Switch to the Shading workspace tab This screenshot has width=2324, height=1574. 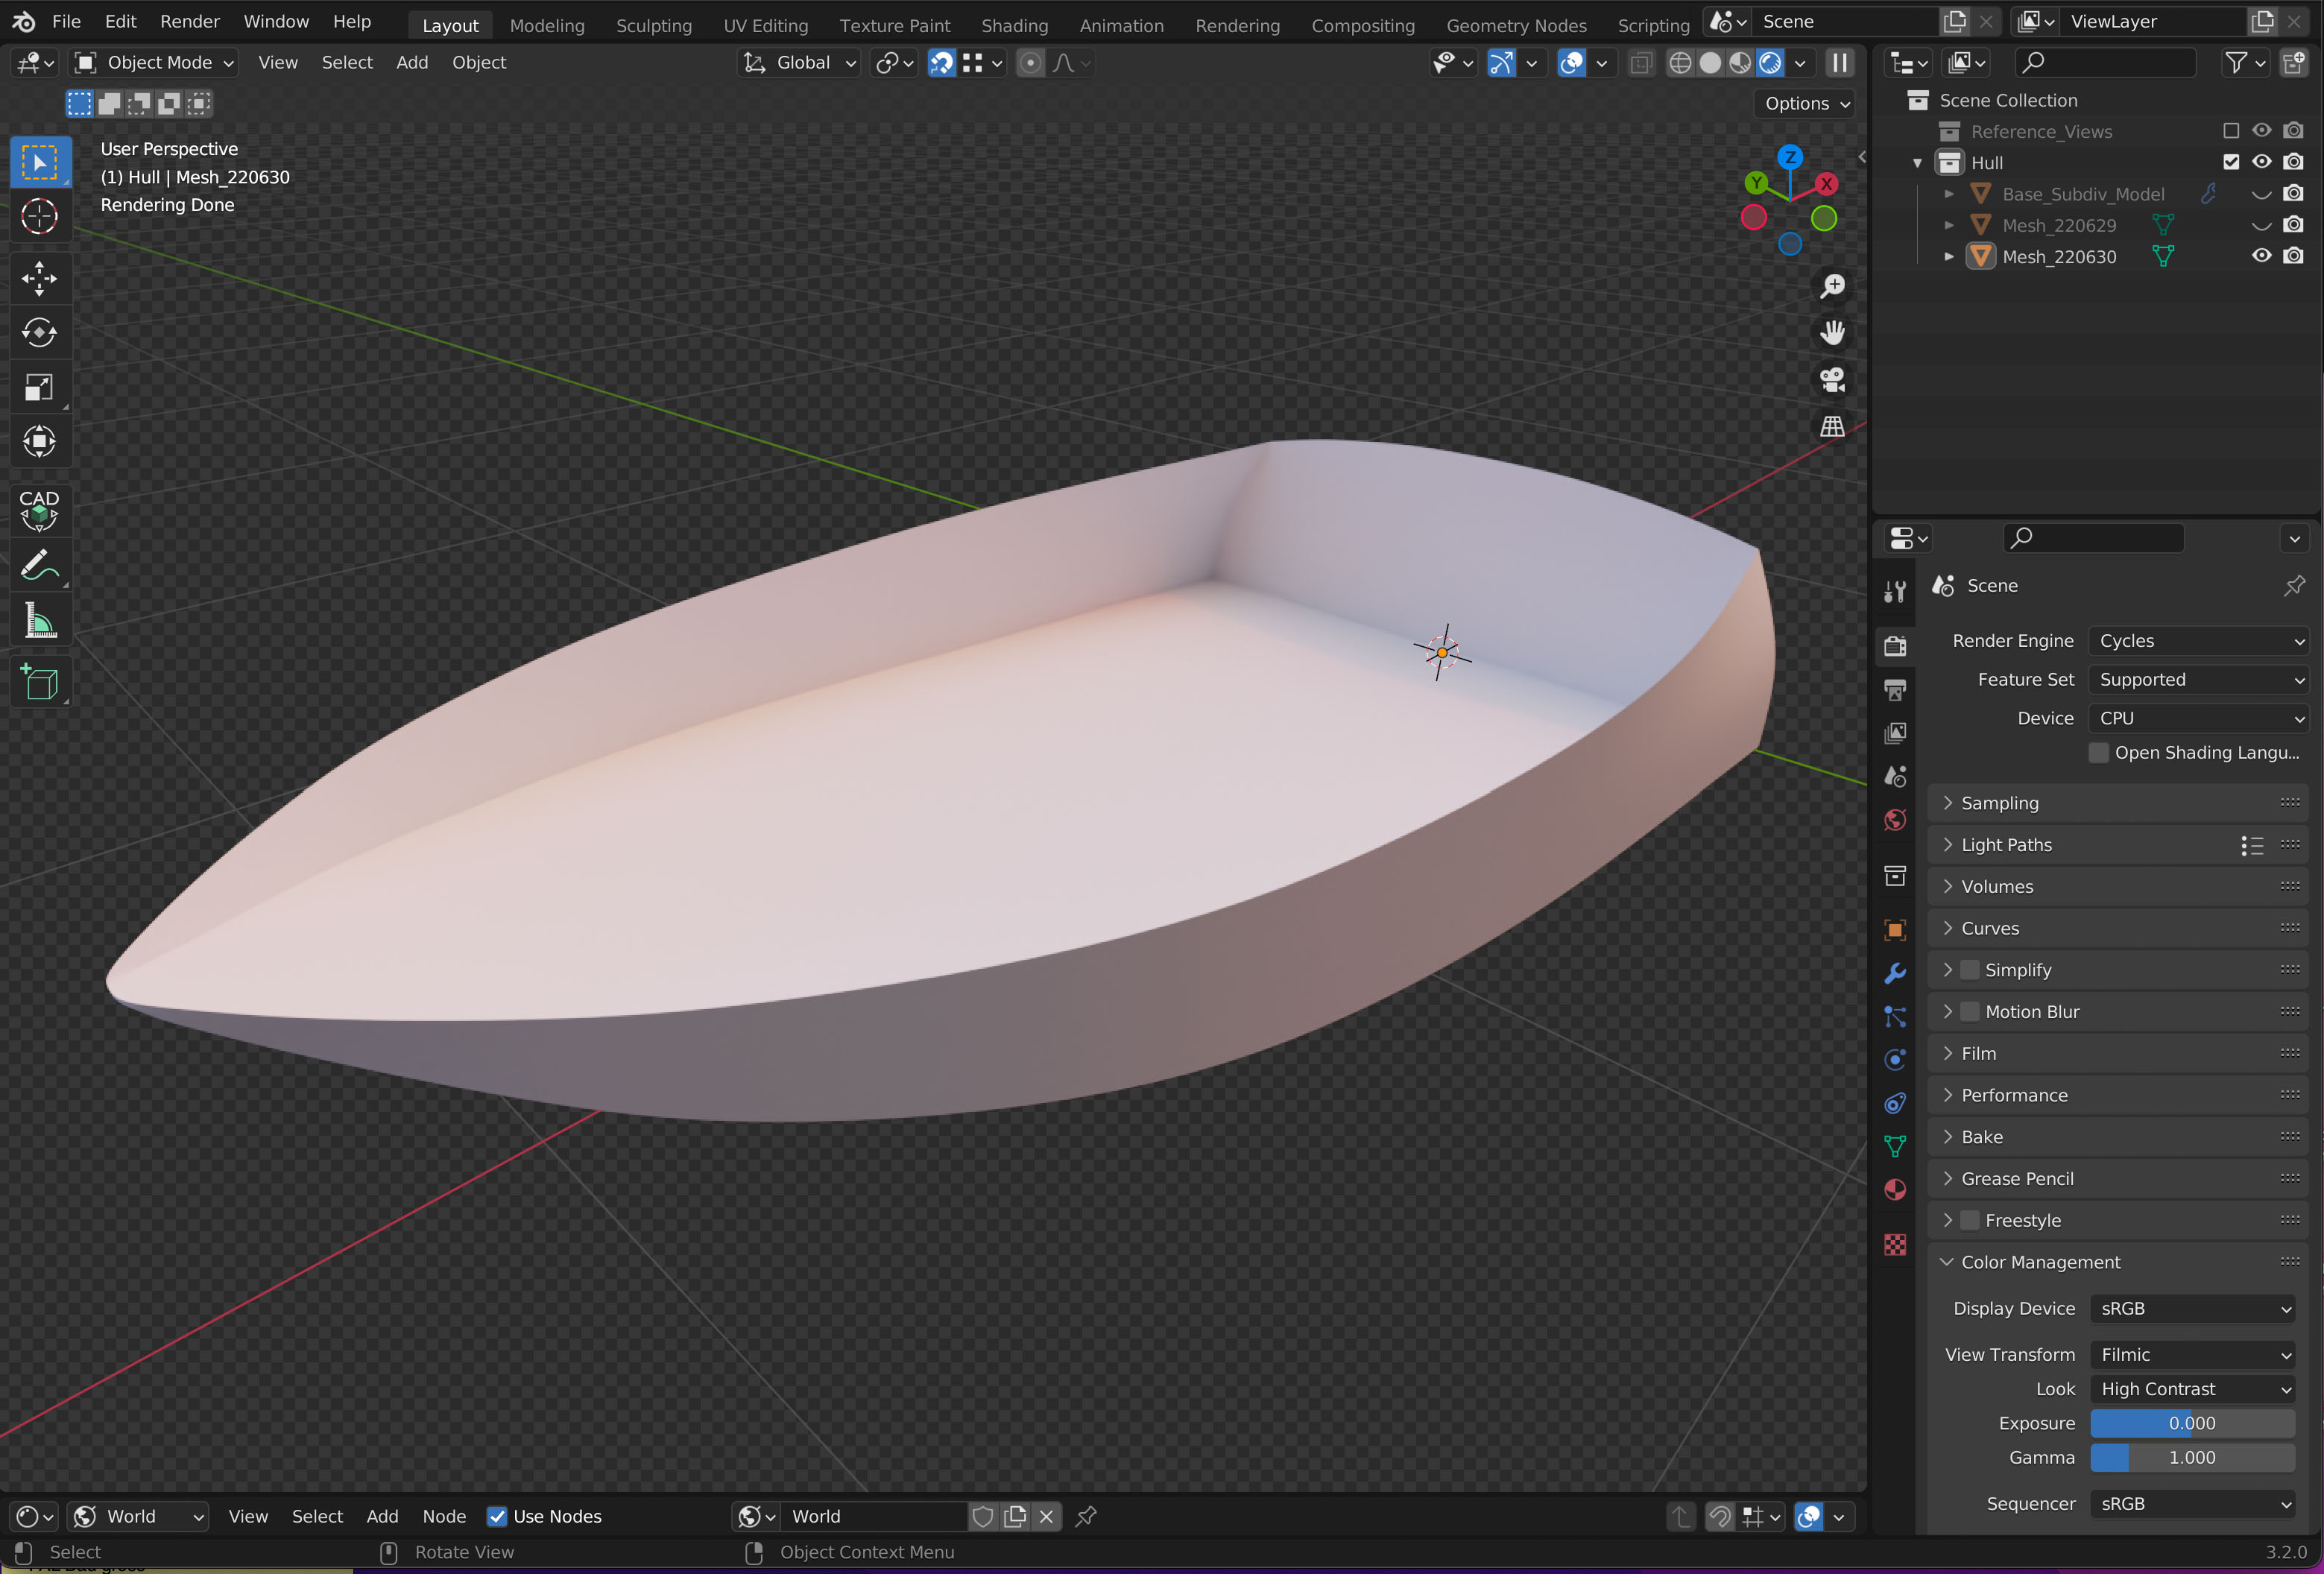[1014, 25]
